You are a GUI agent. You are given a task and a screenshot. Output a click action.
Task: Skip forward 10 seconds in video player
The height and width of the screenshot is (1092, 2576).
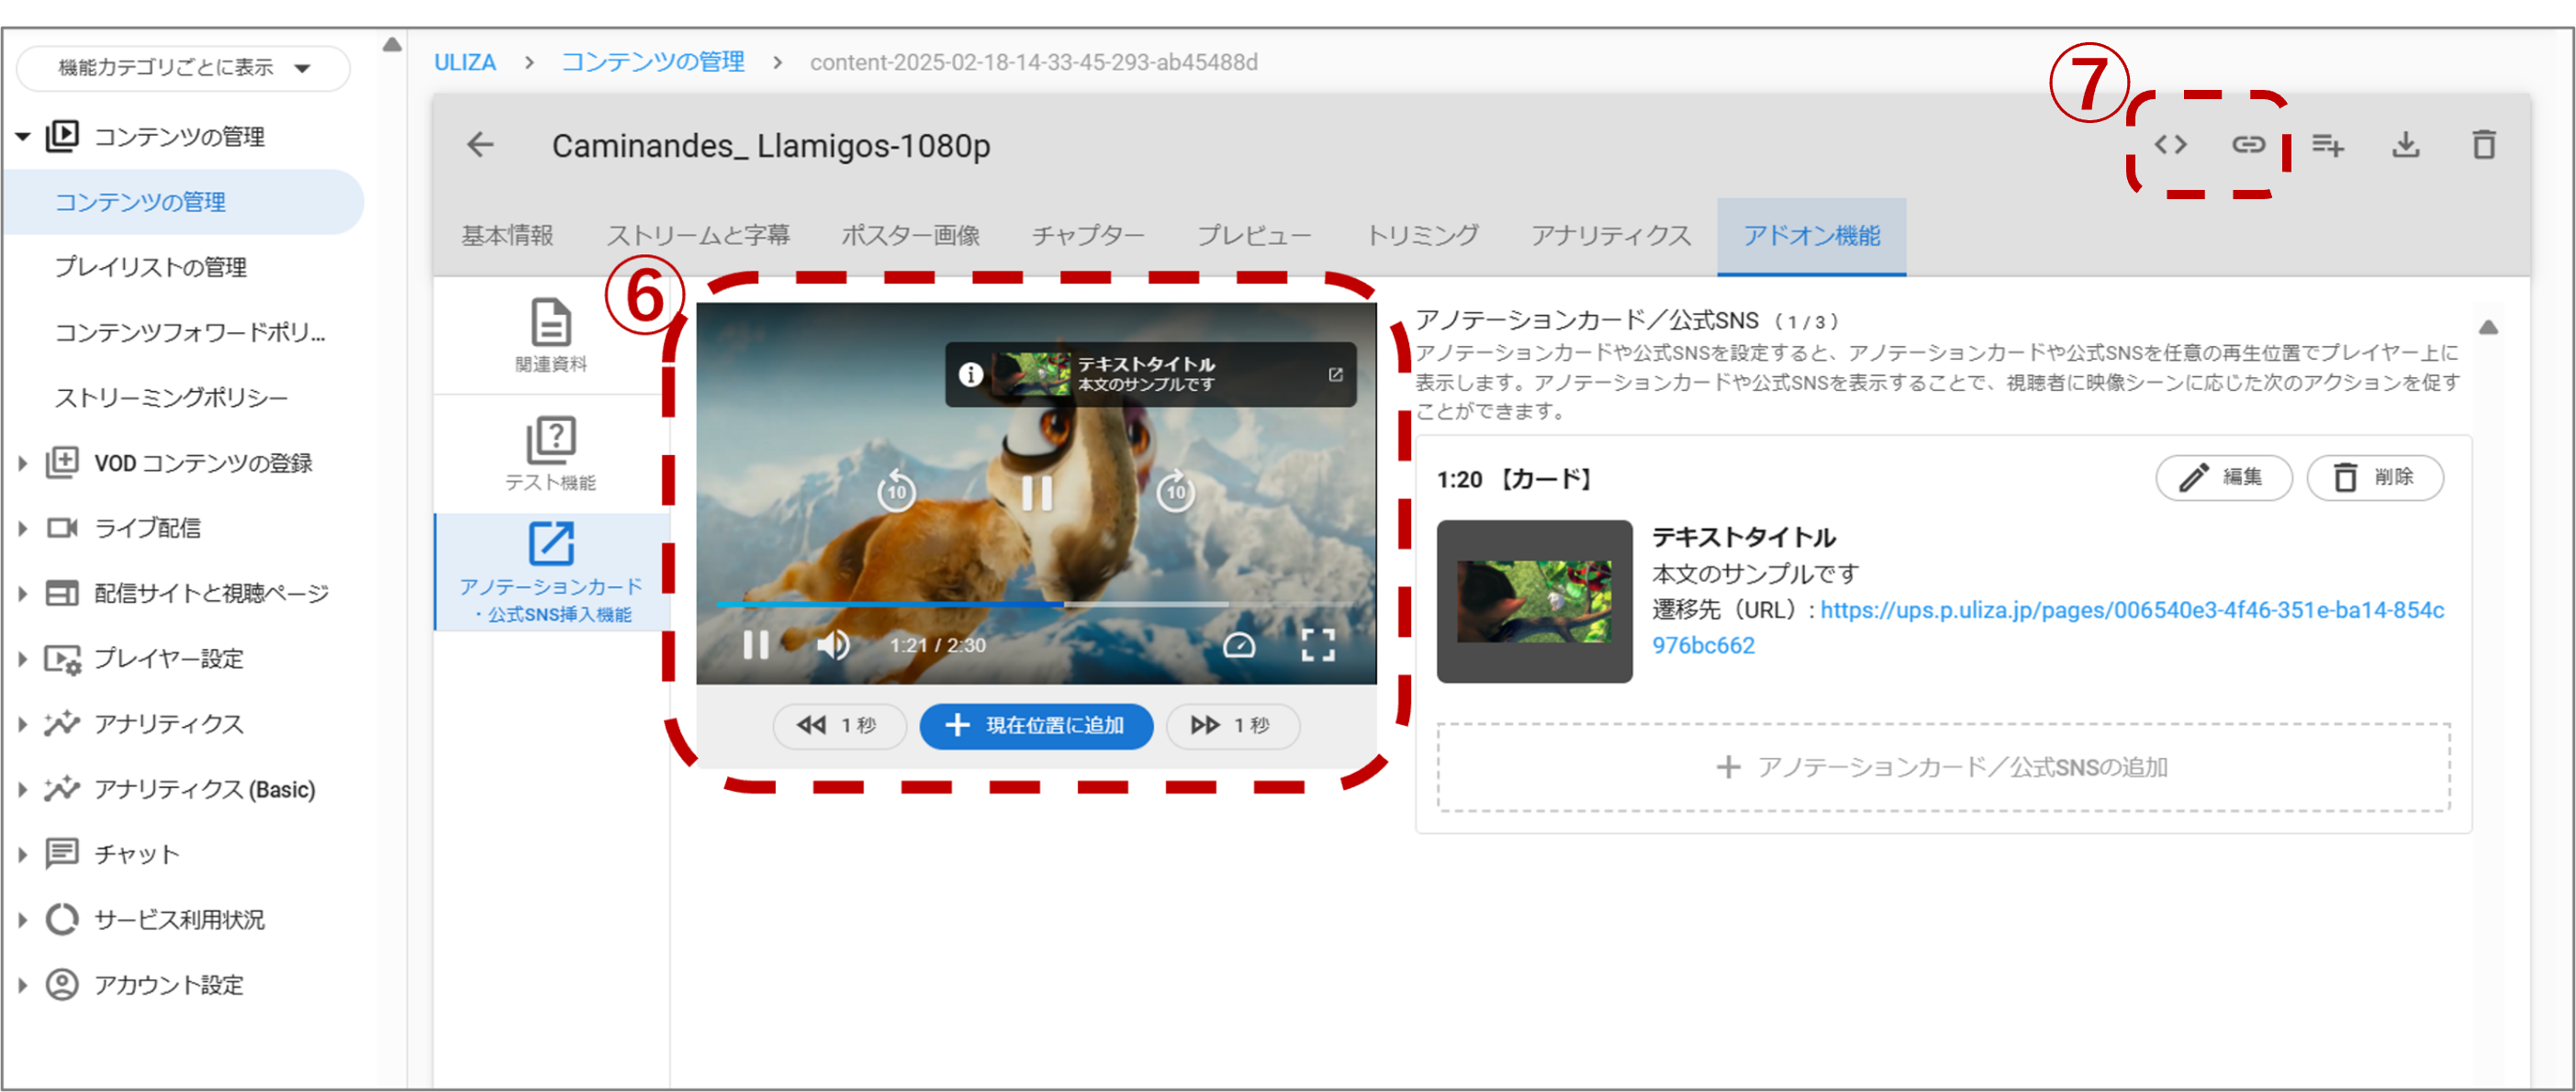tap(1175, 491)
